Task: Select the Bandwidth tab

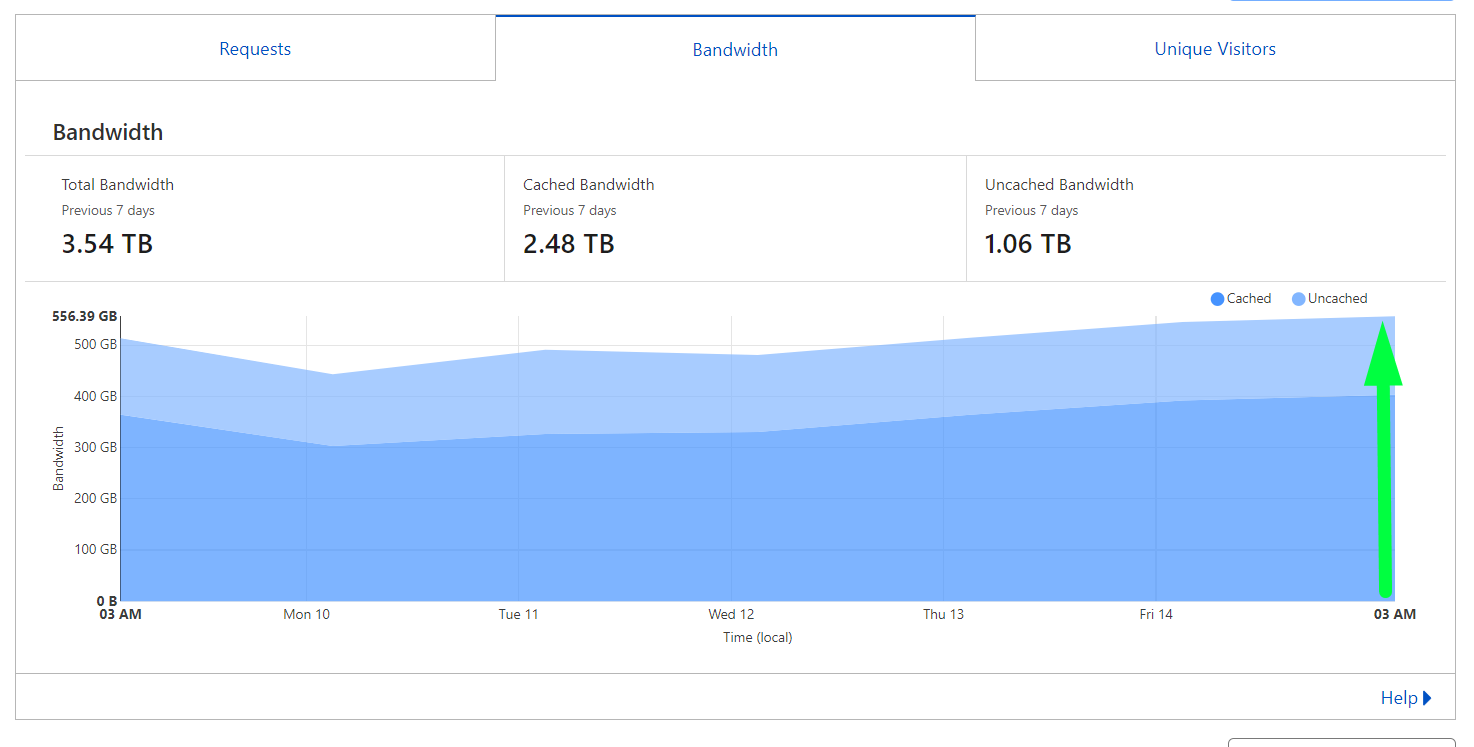Action: point(735,49)
